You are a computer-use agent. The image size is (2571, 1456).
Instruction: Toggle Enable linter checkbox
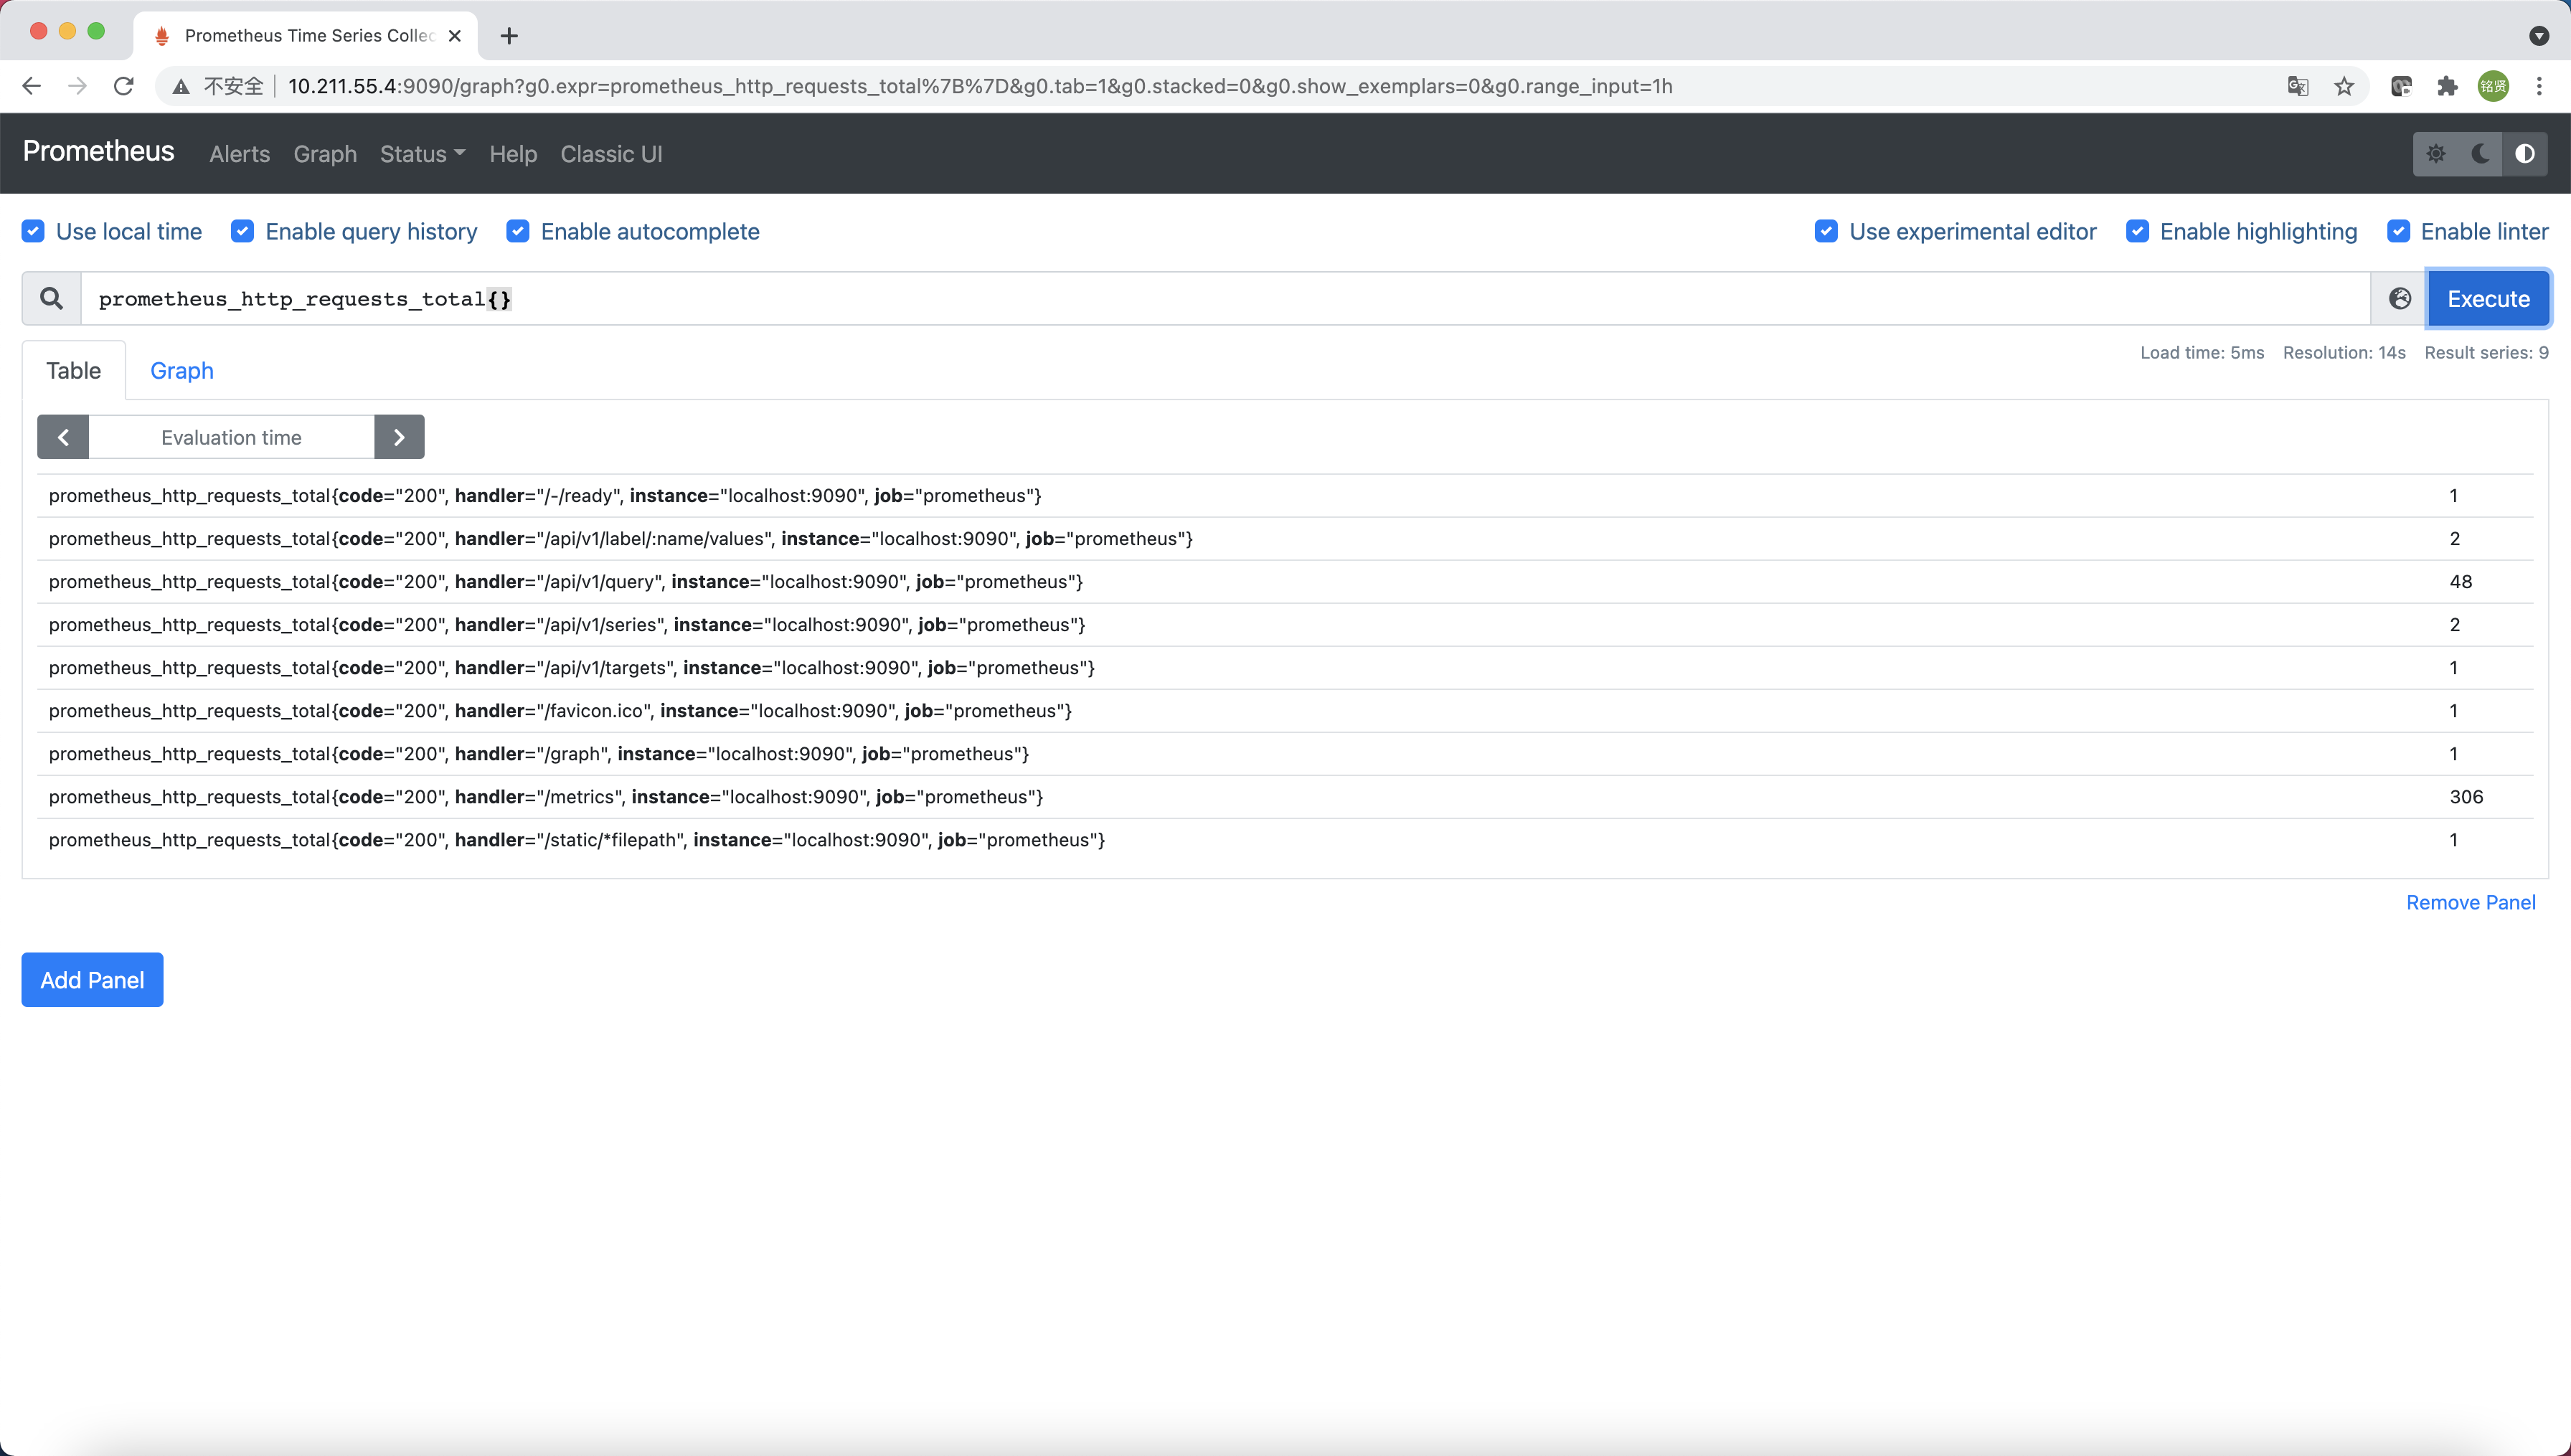point(2398,231)
